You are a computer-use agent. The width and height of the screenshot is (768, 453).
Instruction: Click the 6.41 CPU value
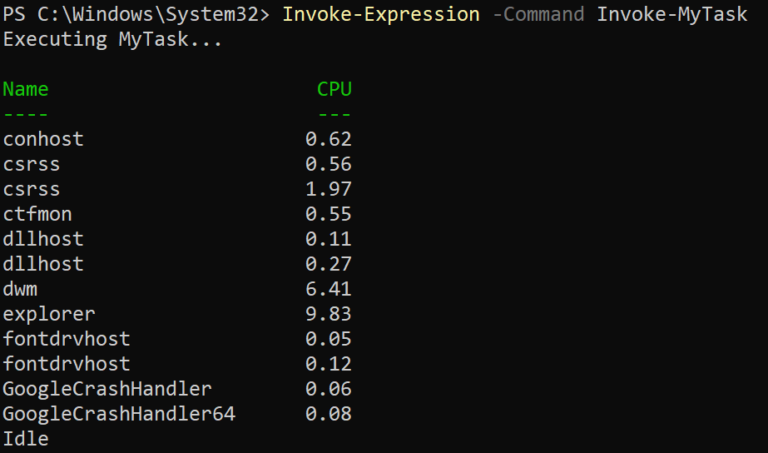click(328, 289)
